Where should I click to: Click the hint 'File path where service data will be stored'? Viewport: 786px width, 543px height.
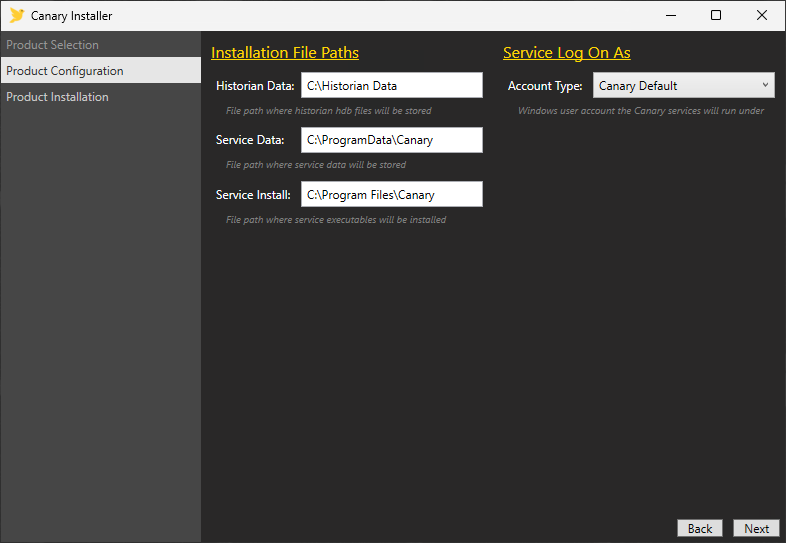point(316,165)
